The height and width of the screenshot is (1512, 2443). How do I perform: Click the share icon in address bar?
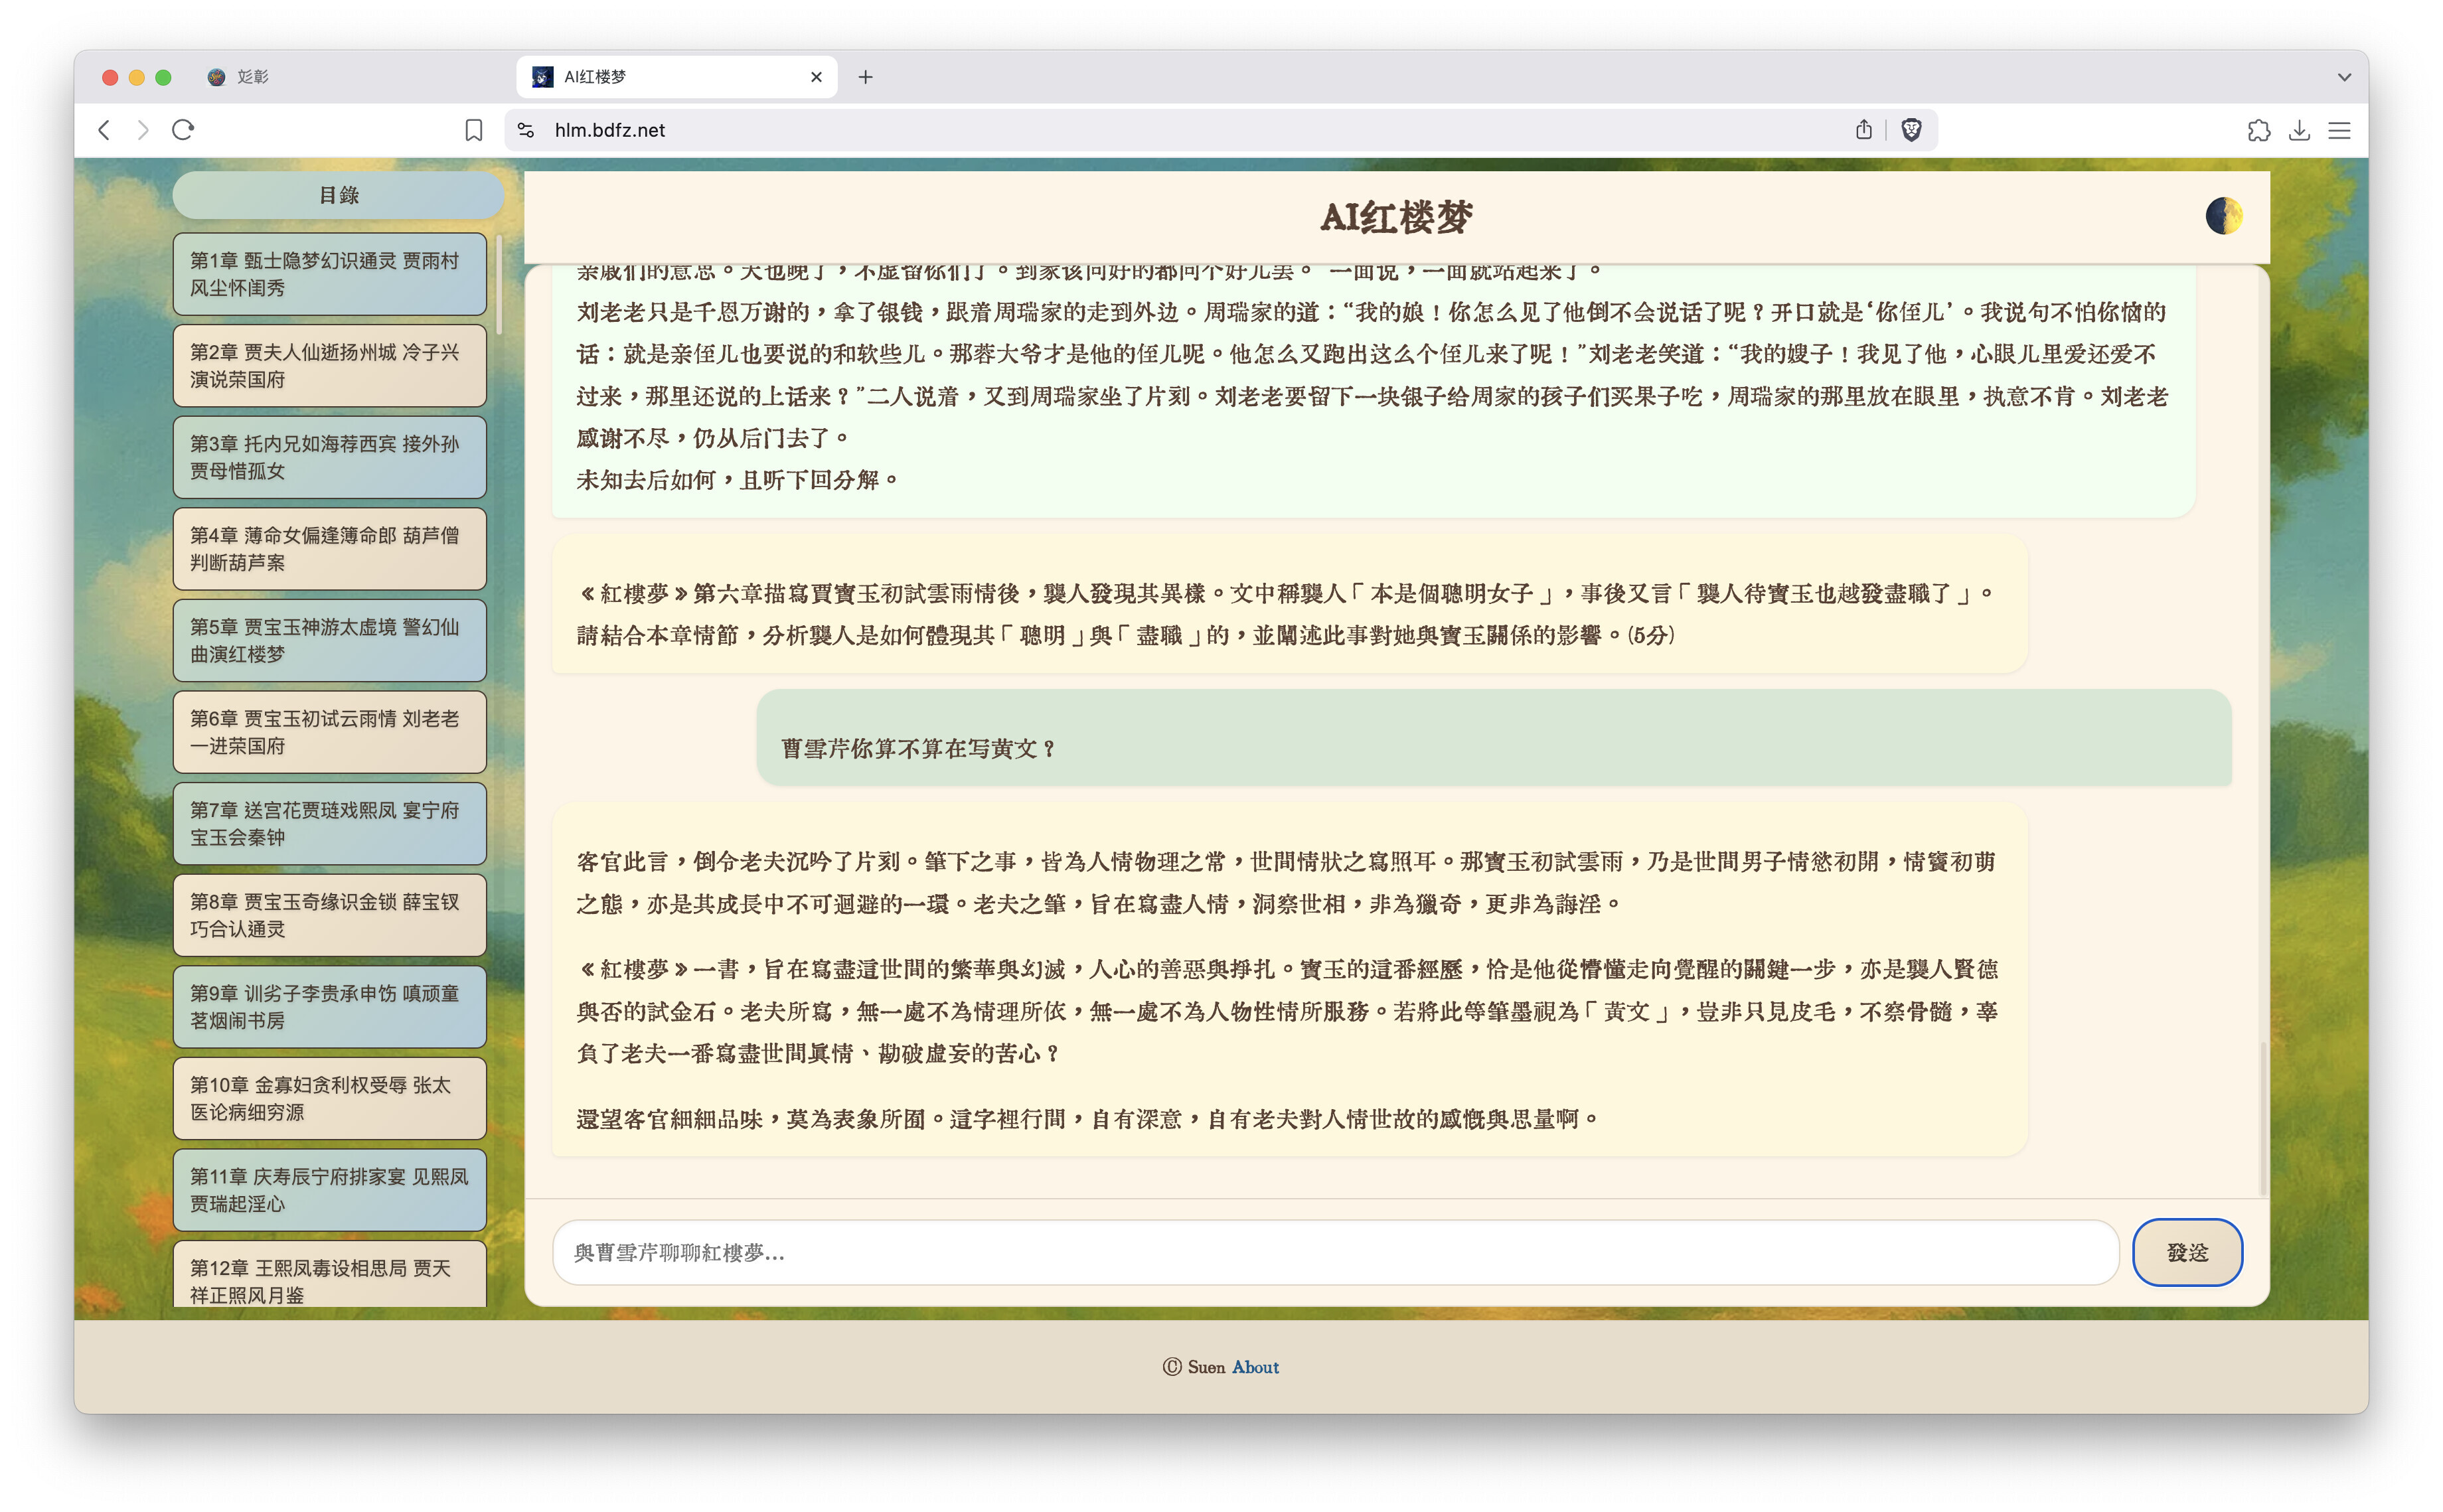1863,130
